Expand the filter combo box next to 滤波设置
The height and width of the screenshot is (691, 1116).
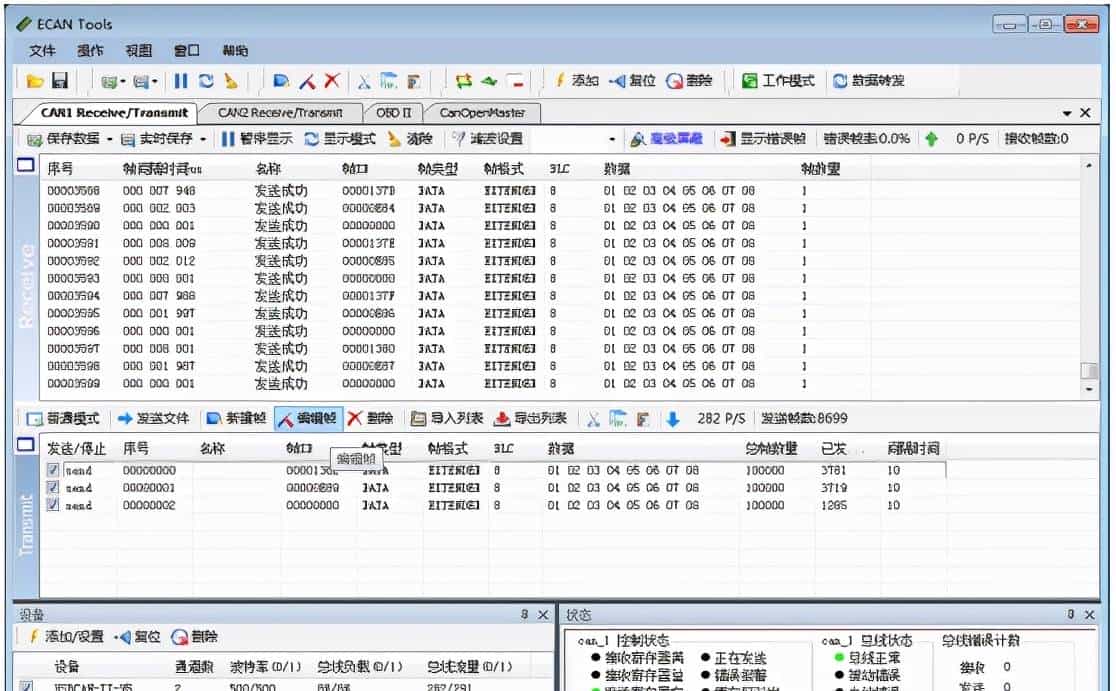click(x=612, y=140)
